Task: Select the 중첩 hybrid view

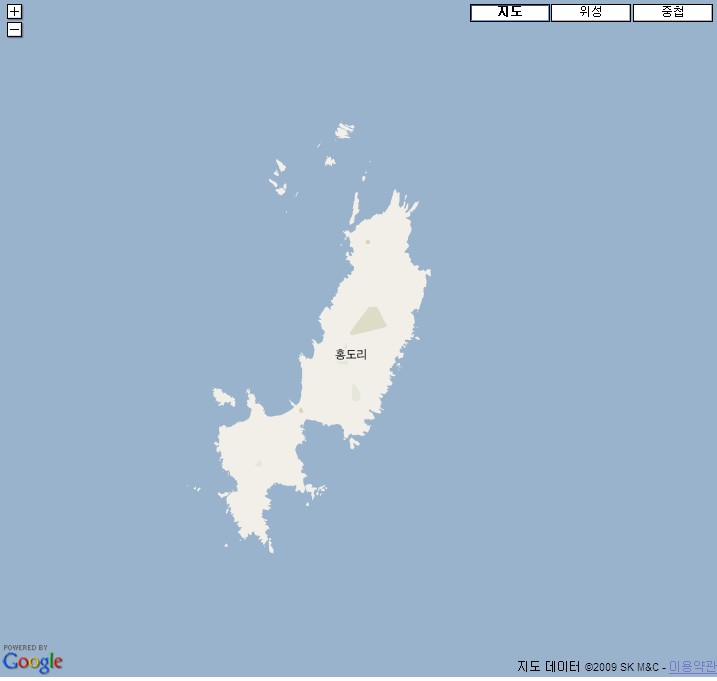Action: [673, 12]
